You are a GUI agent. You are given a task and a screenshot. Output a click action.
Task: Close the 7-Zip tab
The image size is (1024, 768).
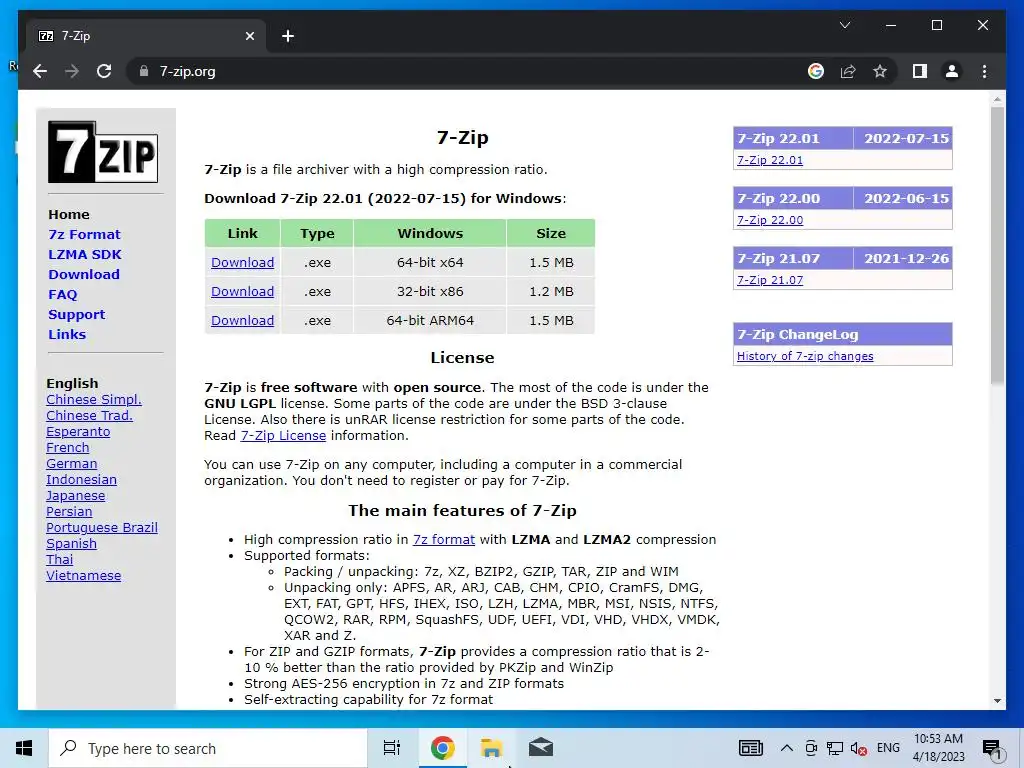point(249,36)
